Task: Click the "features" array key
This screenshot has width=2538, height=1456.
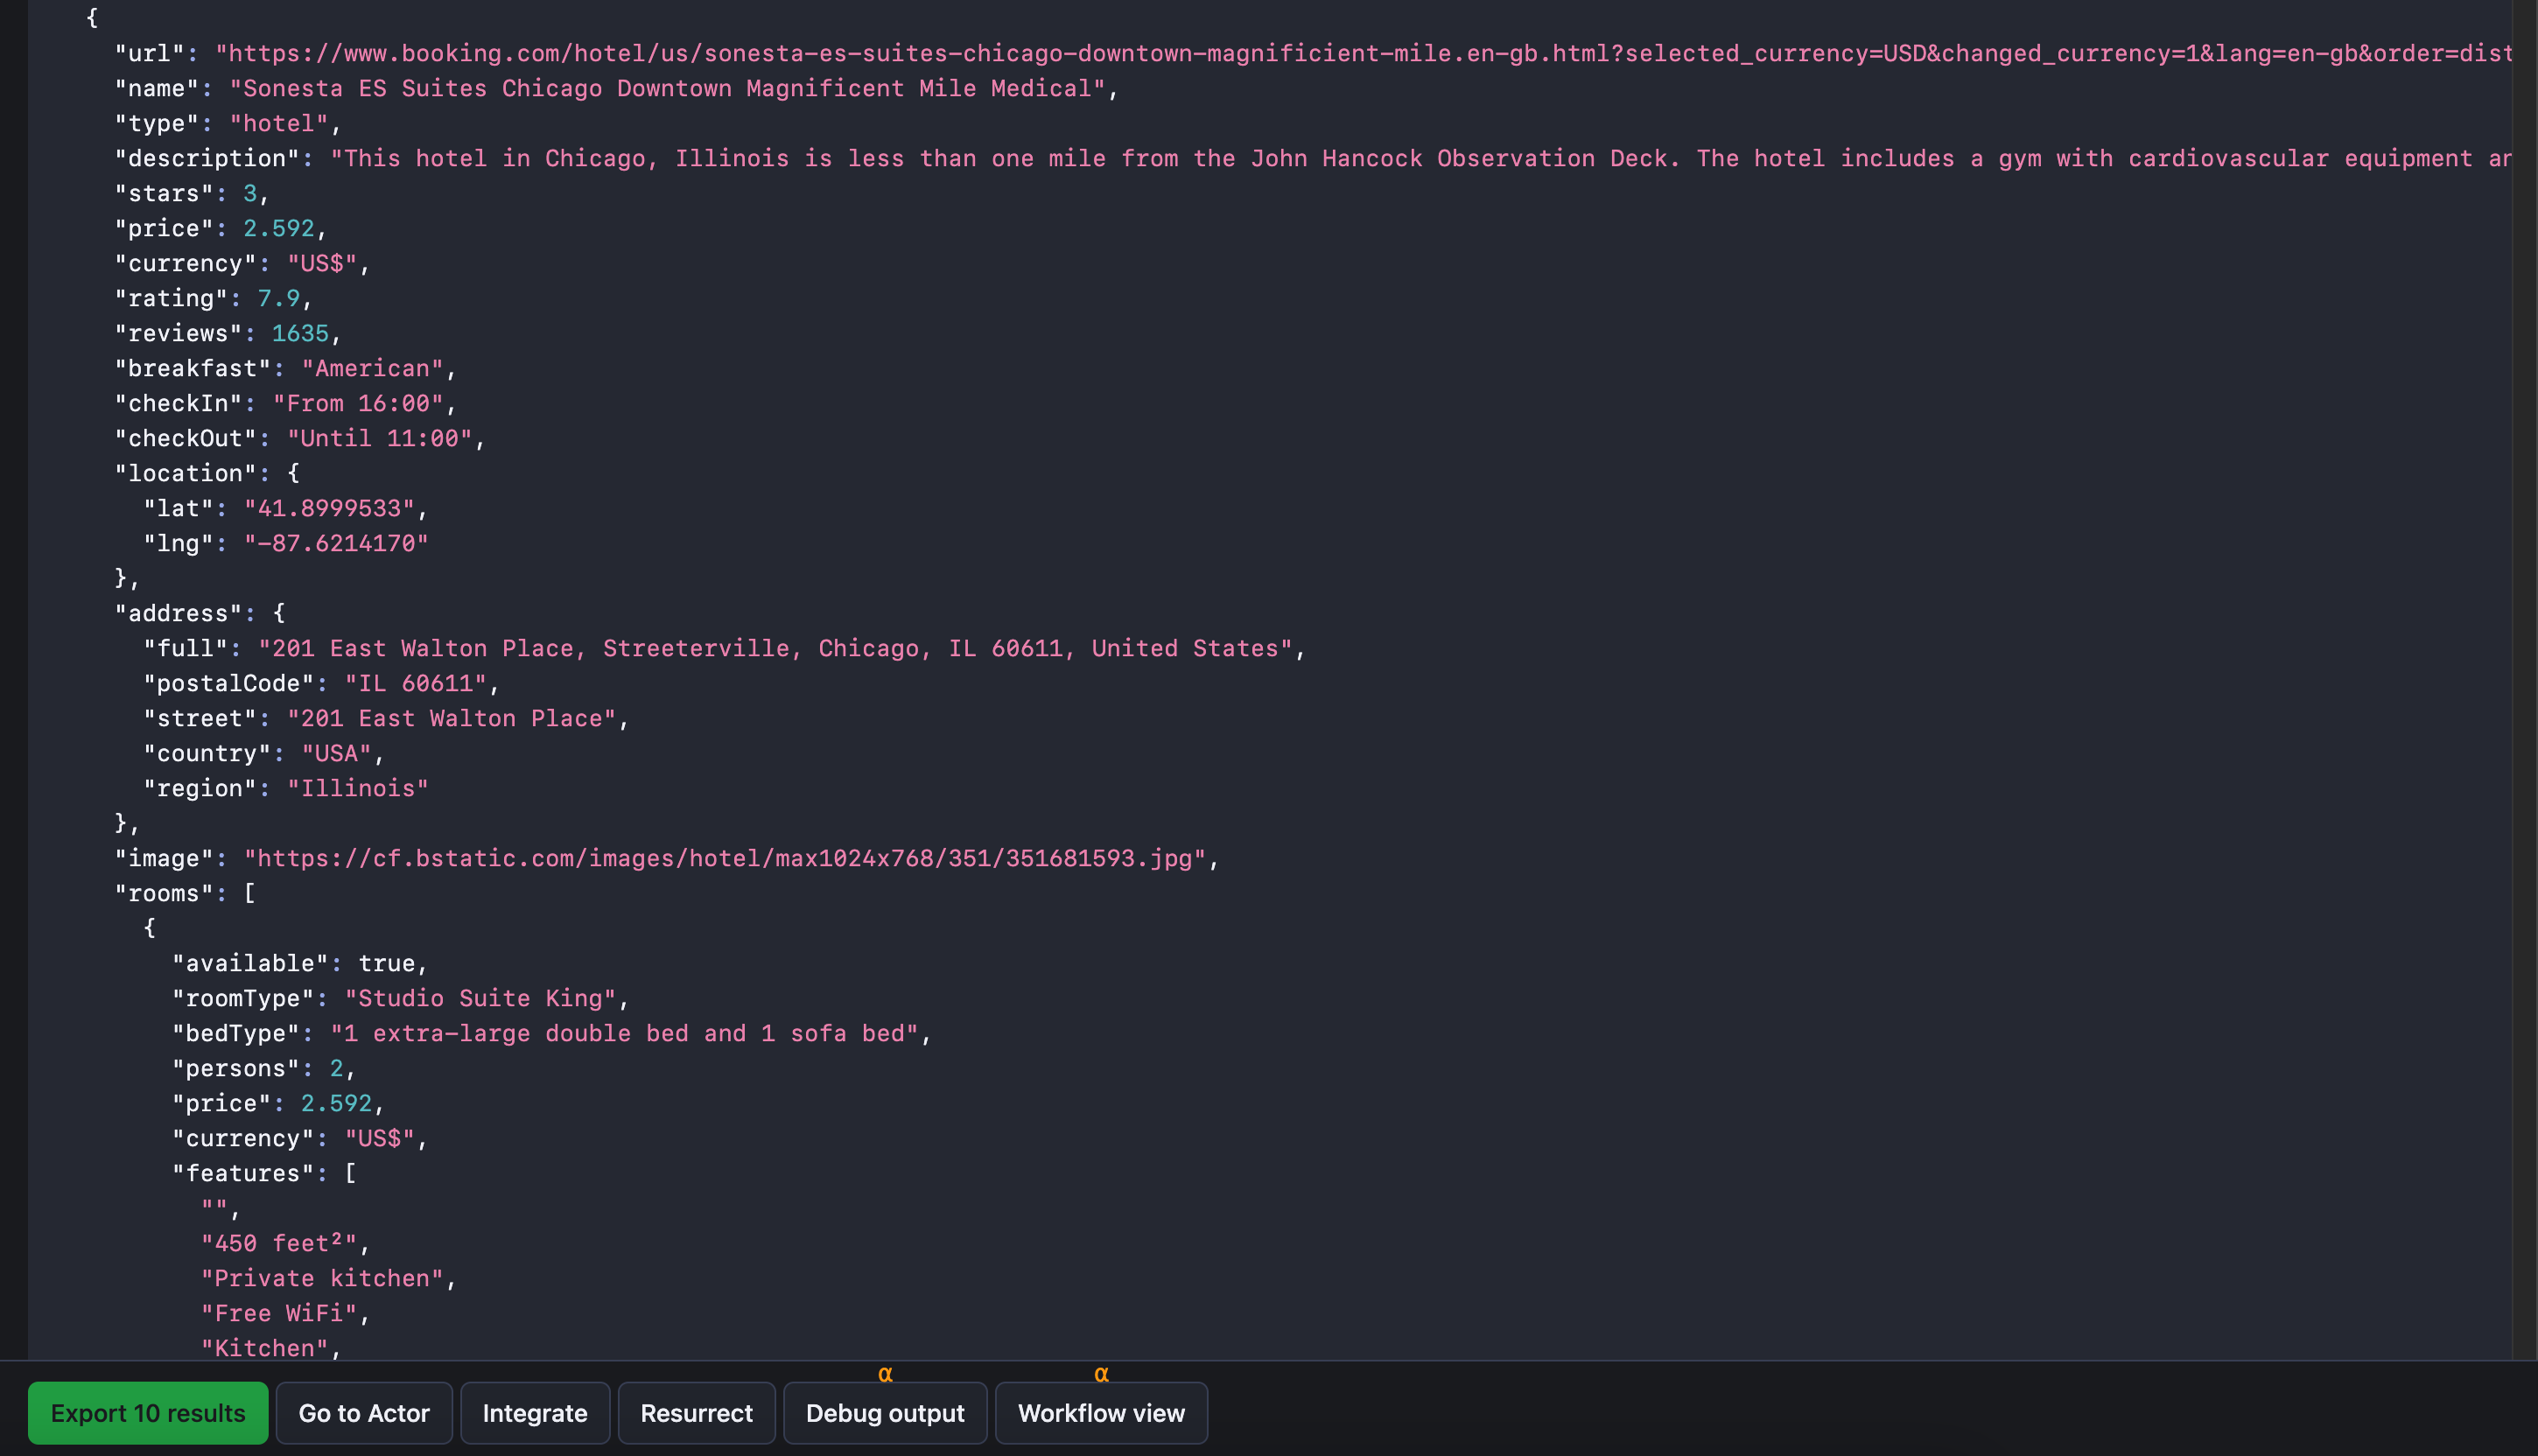Action: pyautogui.click(x=243, y=1173)
